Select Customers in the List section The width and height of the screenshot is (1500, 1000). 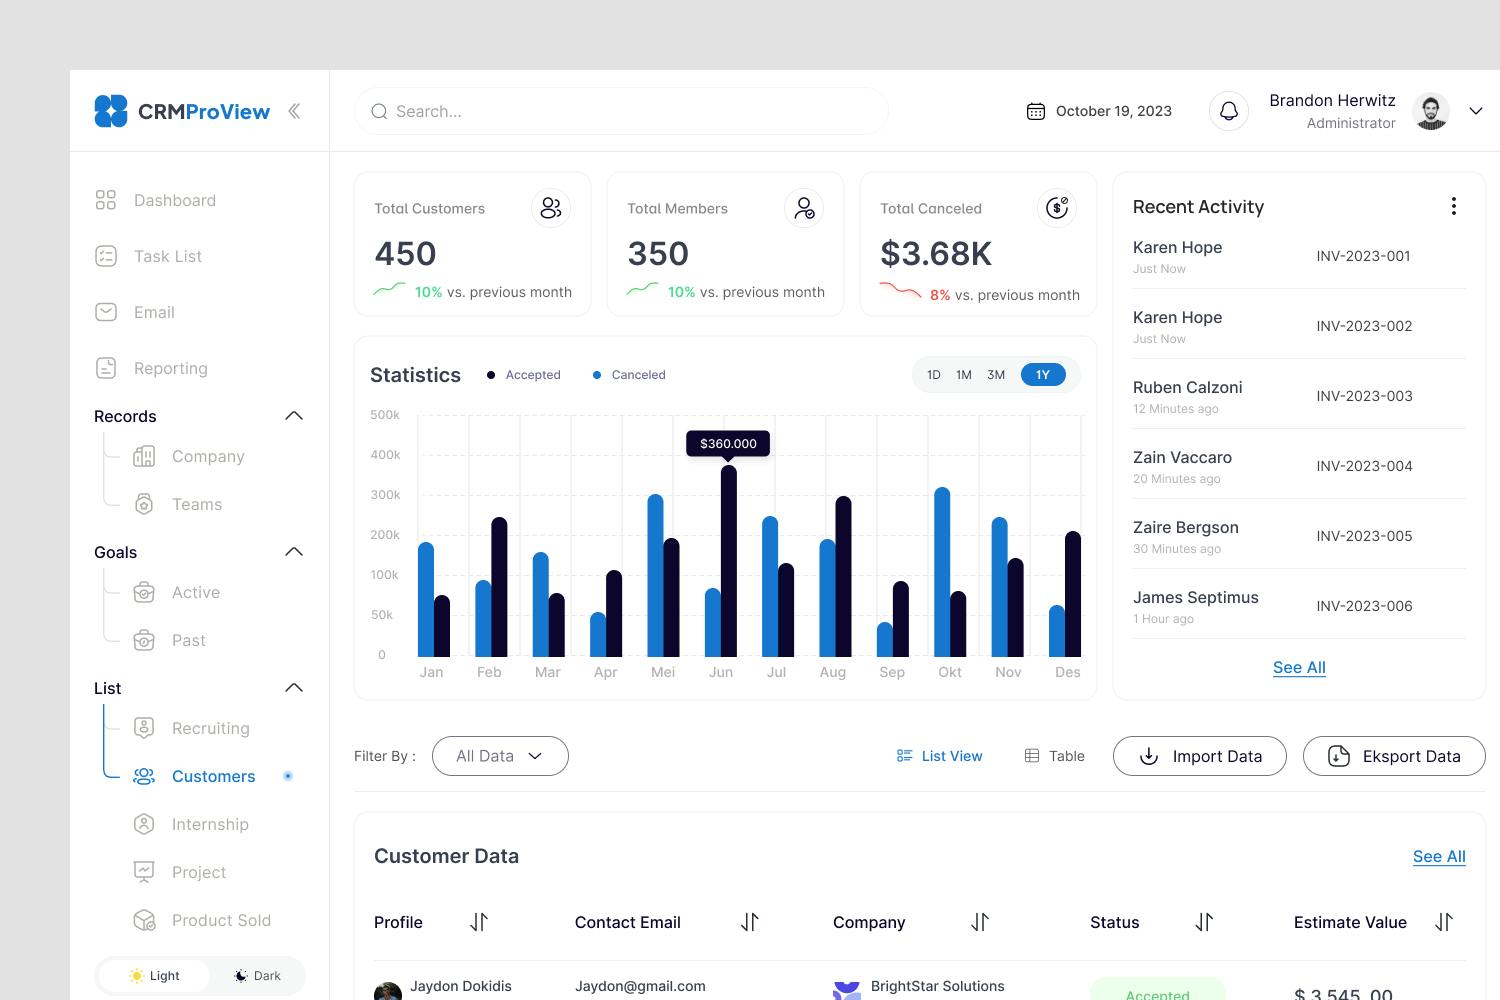tap(194, 776)
